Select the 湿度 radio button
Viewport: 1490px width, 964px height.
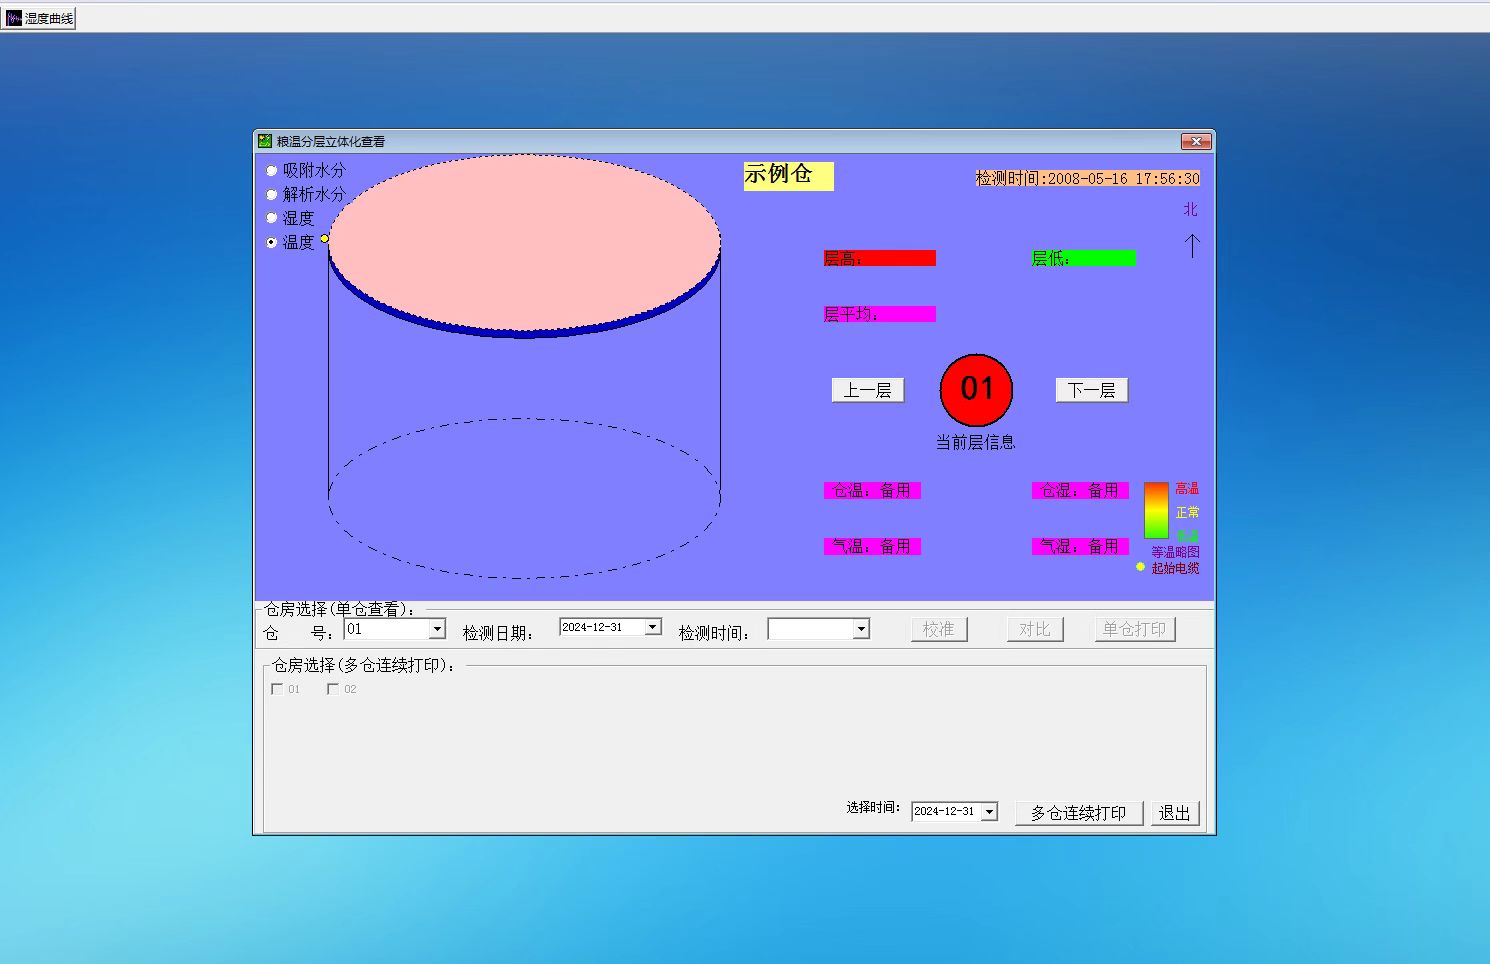tap(271, 217)
